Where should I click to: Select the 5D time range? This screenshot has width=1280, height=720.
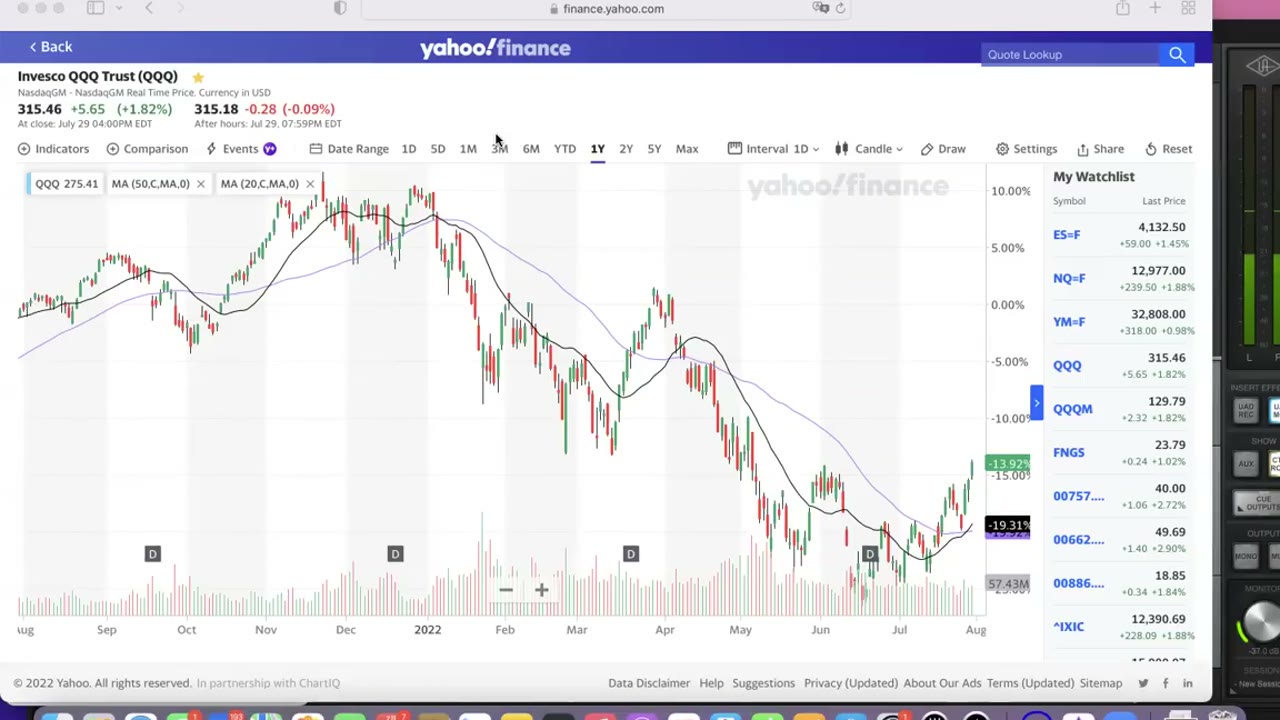point(438,149)
